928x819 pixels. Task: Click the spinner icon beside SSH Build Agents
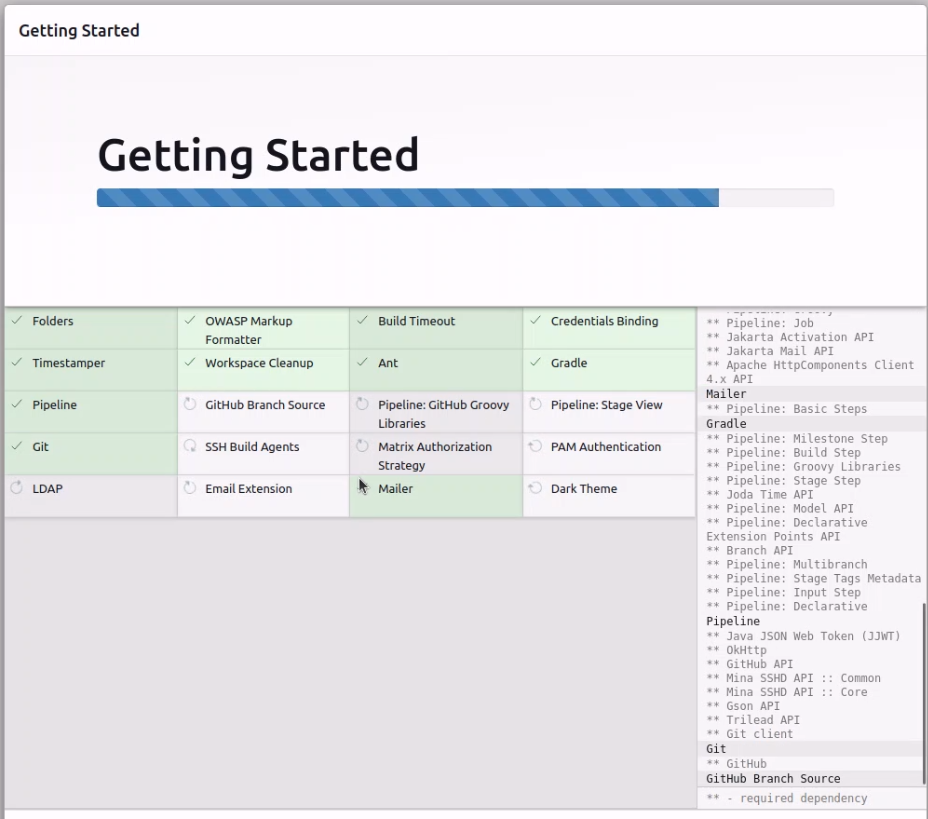pos(189,446)
